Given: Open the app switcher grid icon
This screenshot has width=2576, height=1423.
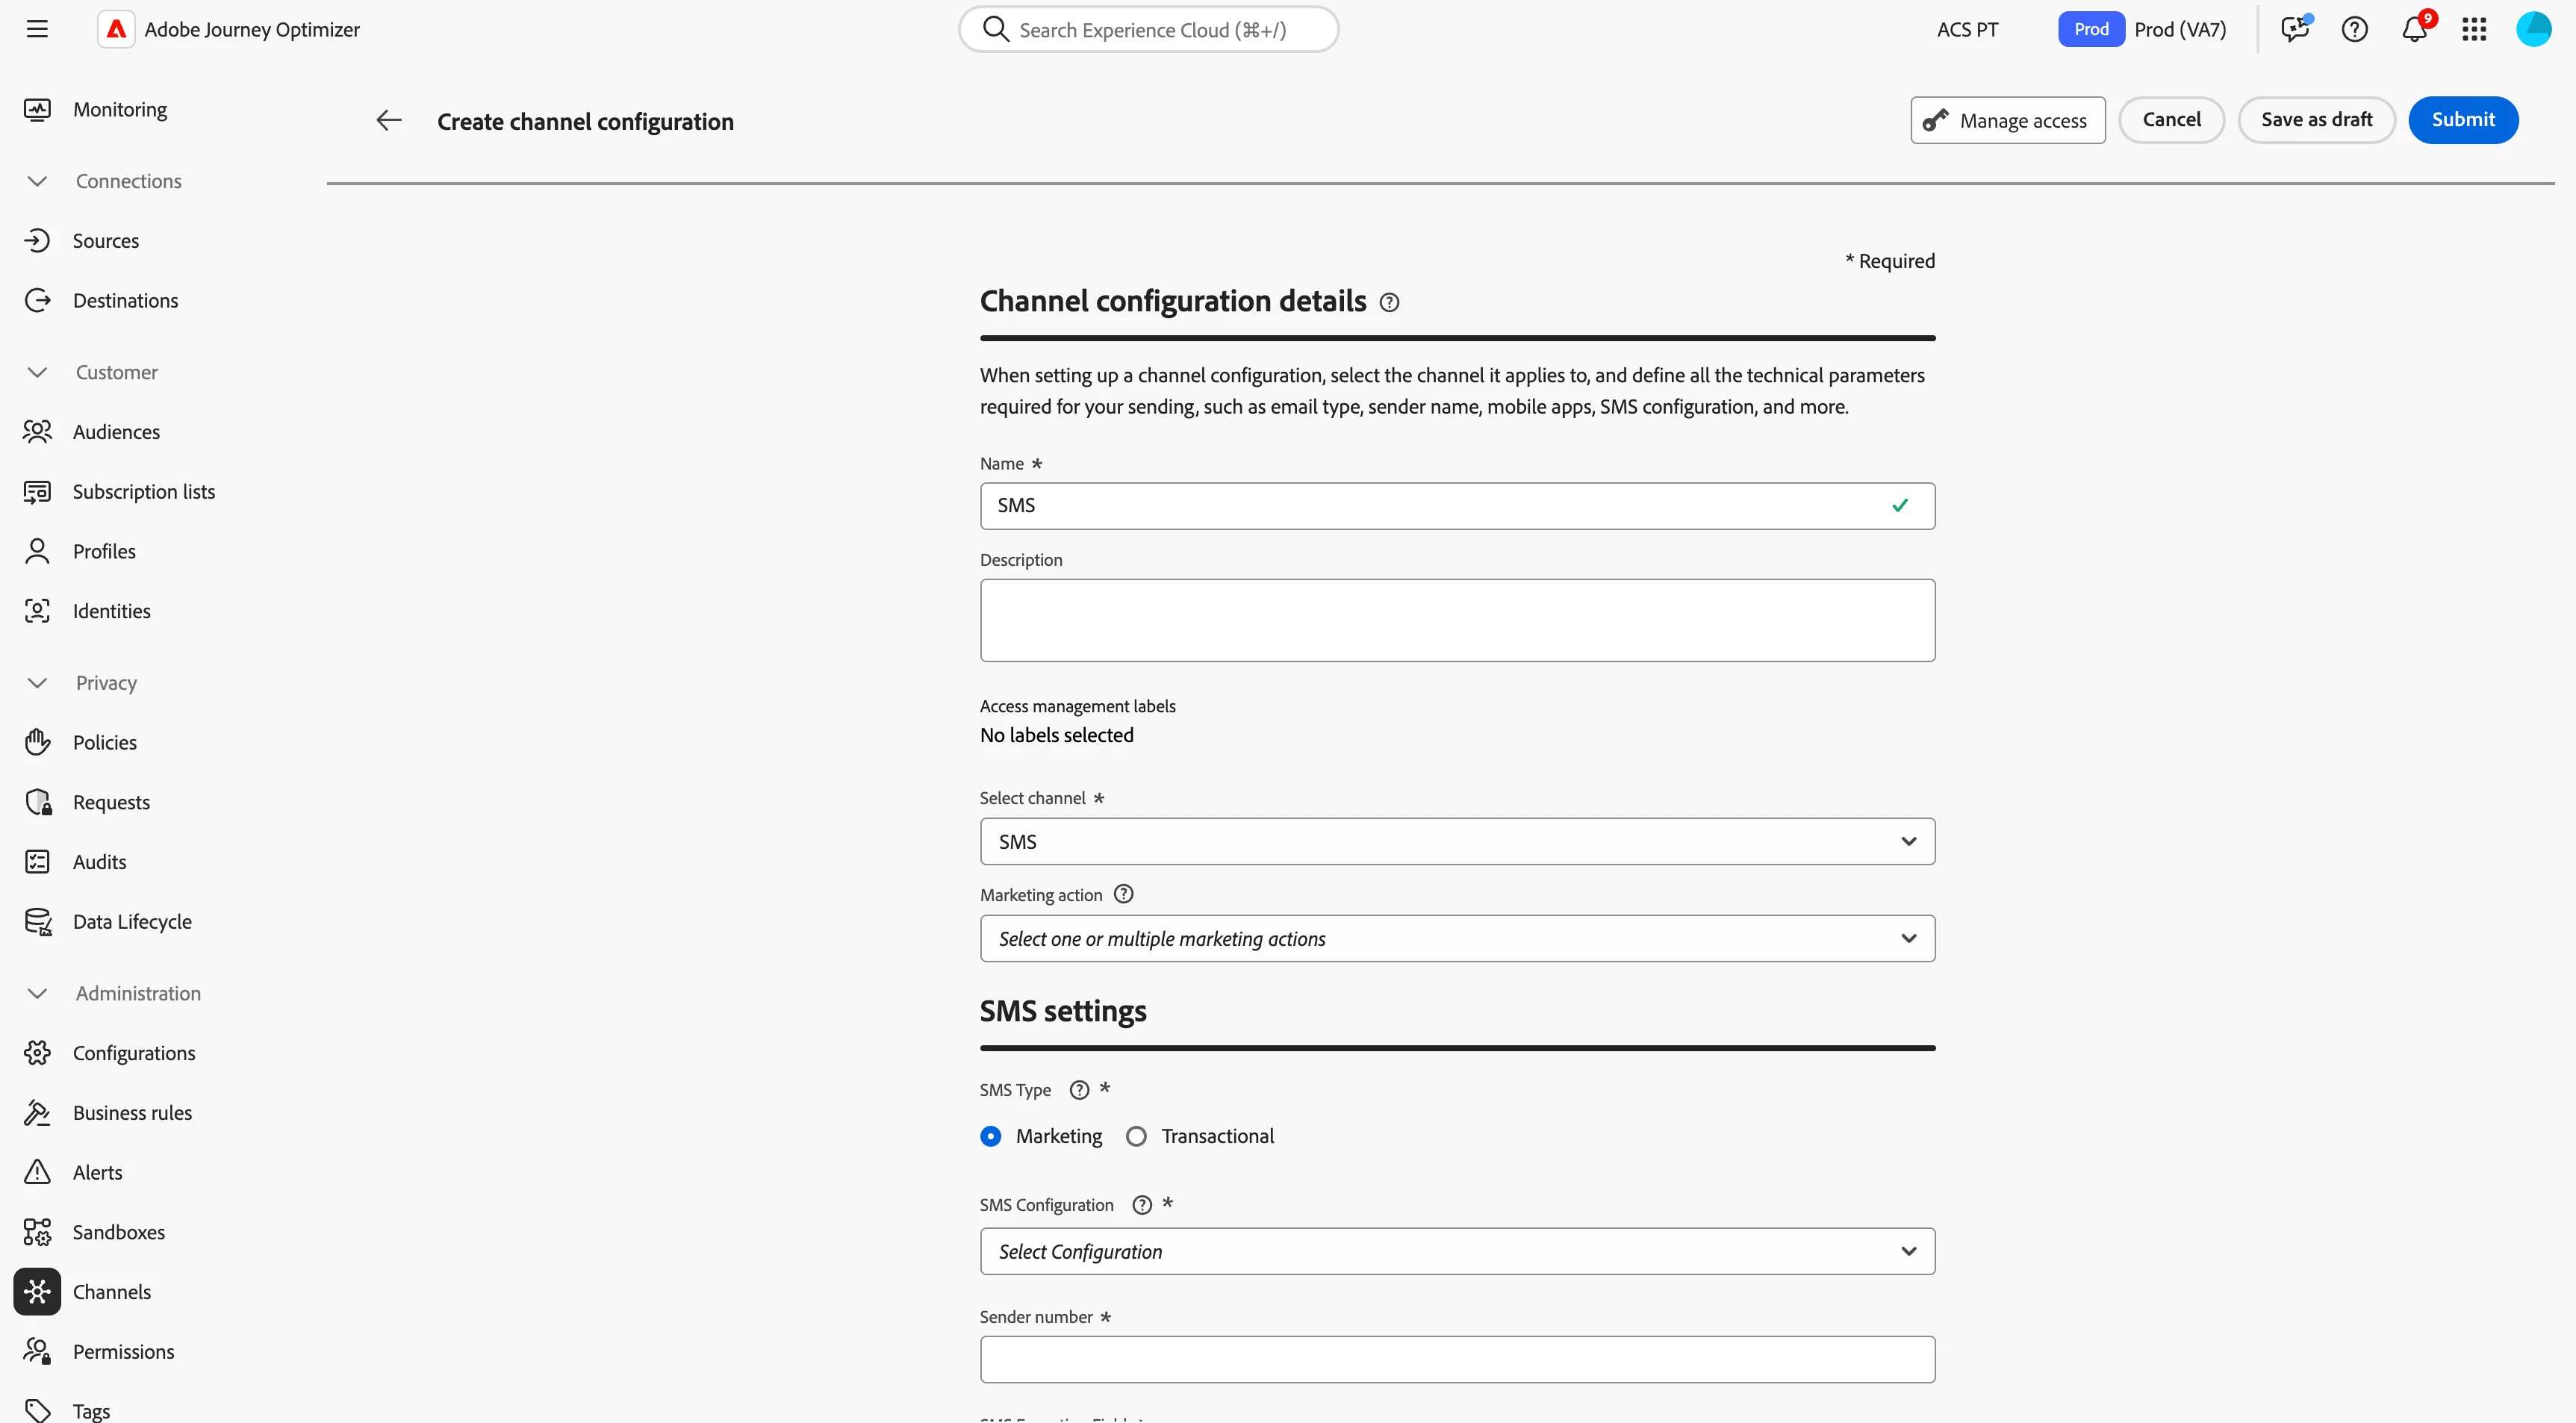Looking at the screenshot, I should pos(2474,29).
